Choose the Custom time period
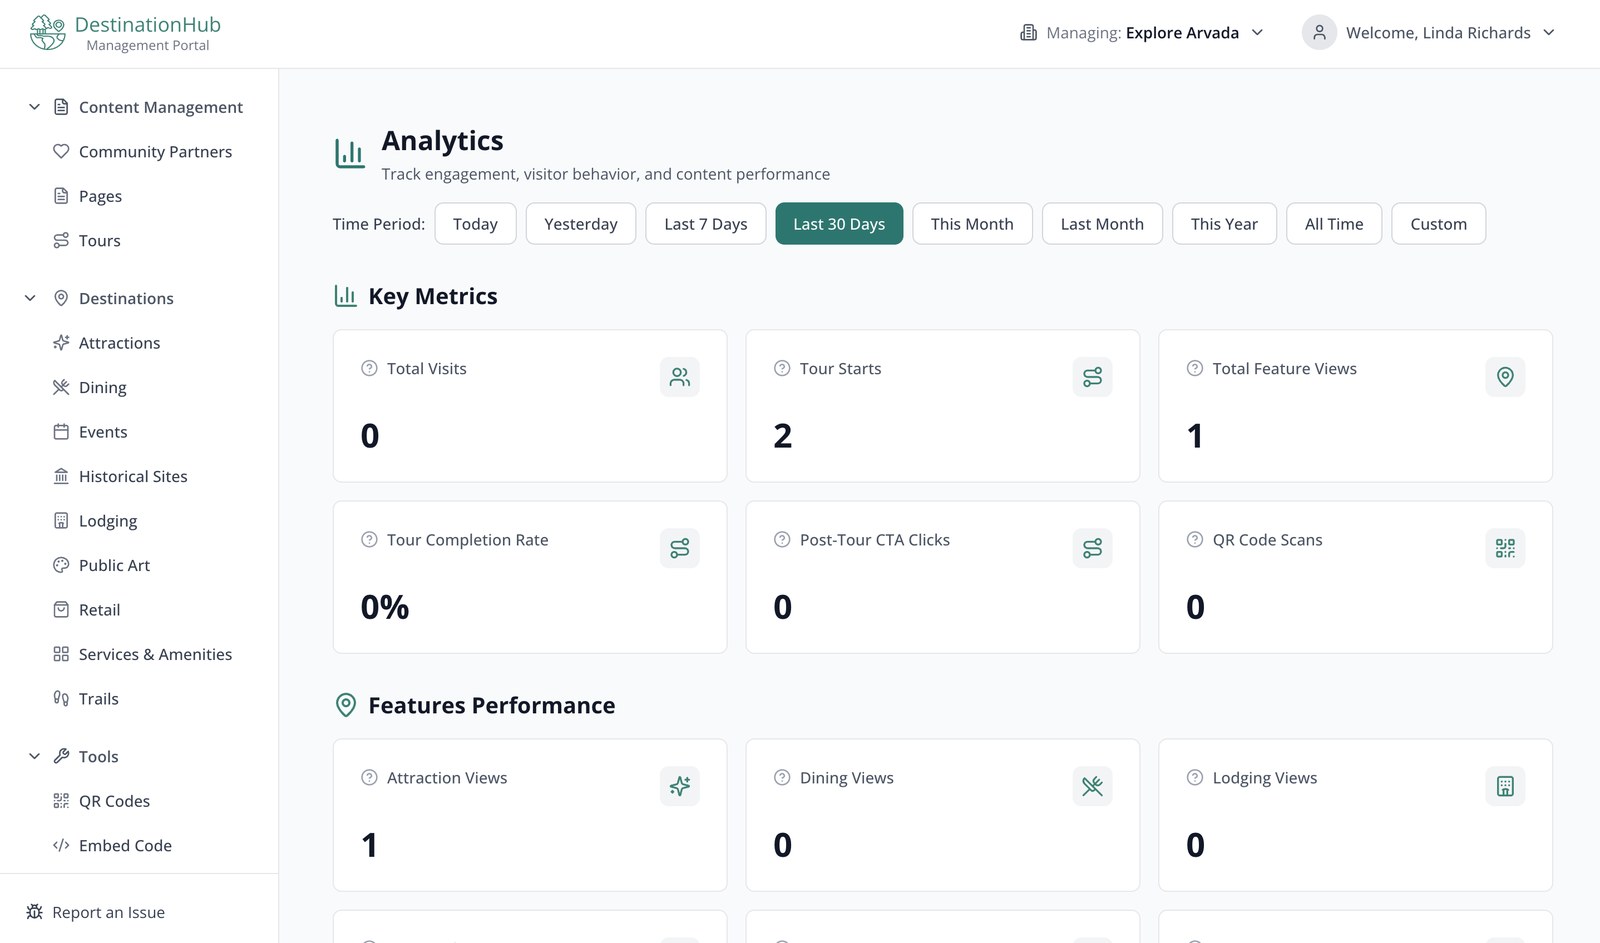This screenshot has width=1600, height=943. pos(1439,224)
